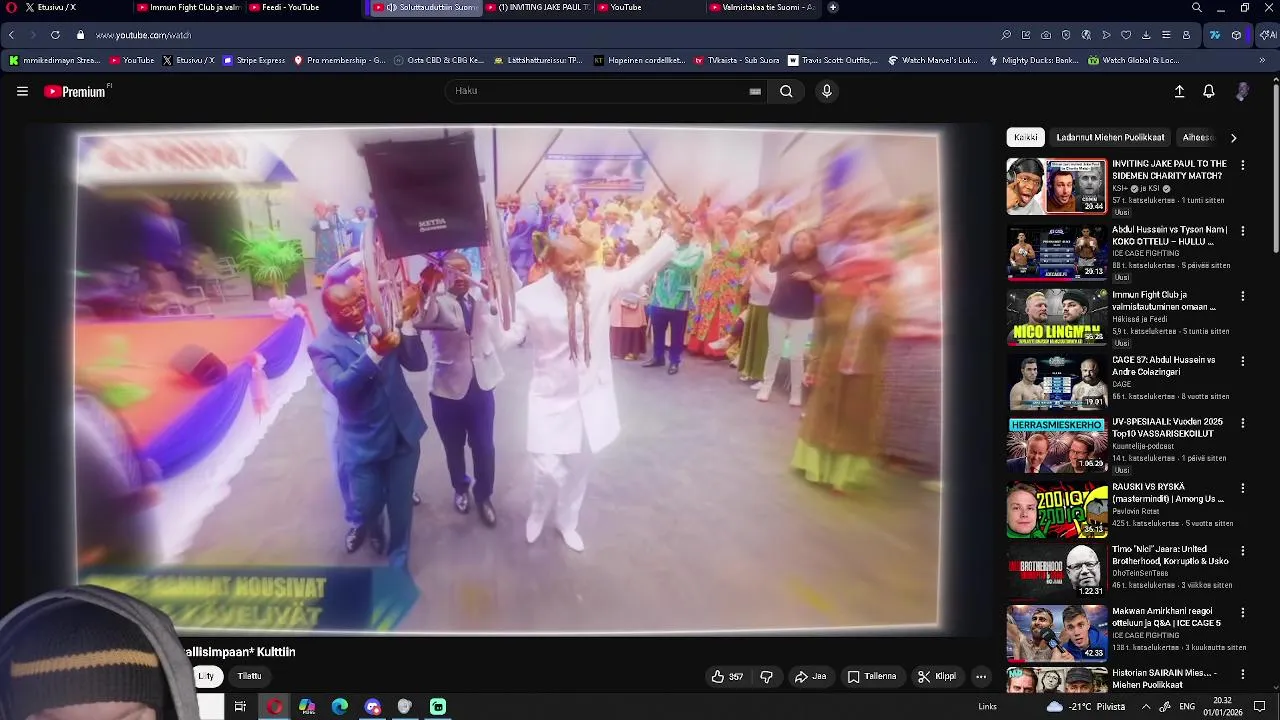Open menu for UV-SPESIAALI video
Image resolution: width=1280 pixels, height=720 pixels.
(x=1243, y=423)
